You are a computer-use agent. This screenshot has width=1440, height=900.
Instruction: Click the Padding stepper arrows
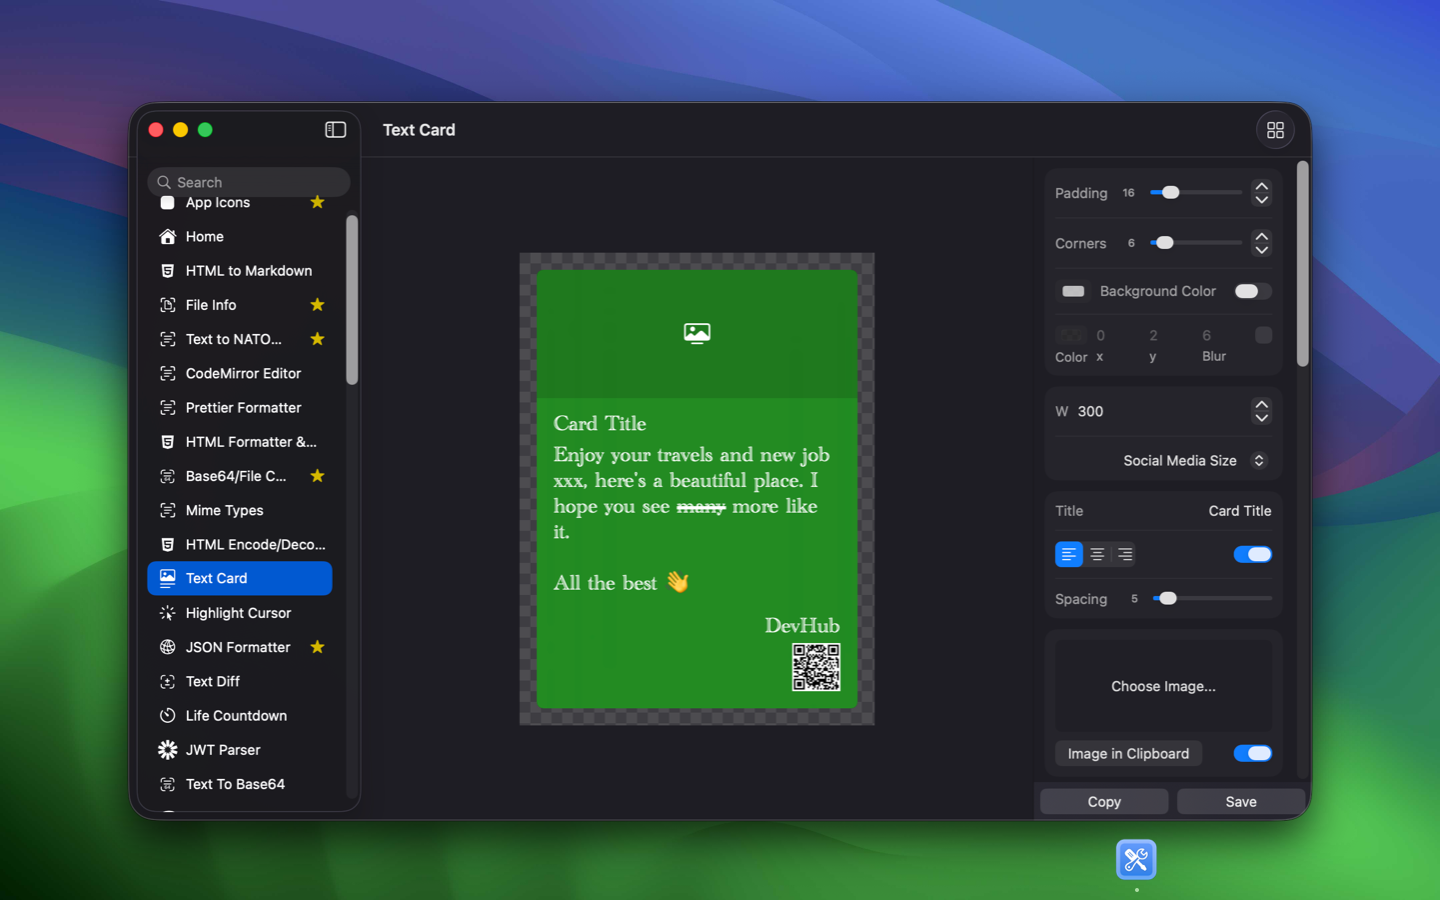pos(1262,193)
